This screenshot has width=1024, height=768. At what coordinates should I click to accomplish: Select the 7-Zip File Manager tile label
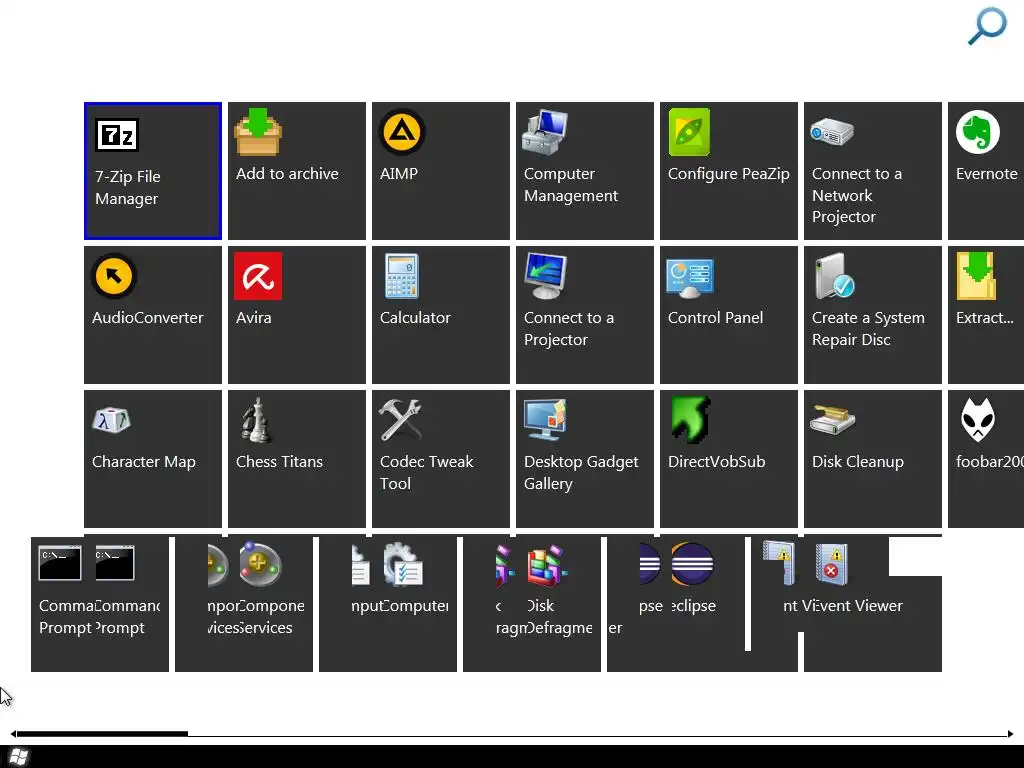pos(127,187)
